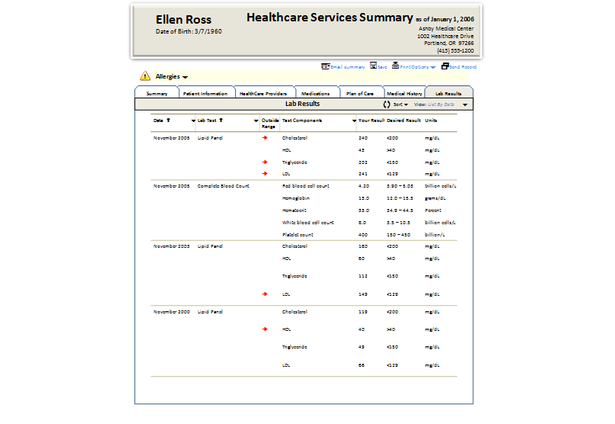Click the Percent units cell
The image size is (615, 424).
[x=433, y=210]
